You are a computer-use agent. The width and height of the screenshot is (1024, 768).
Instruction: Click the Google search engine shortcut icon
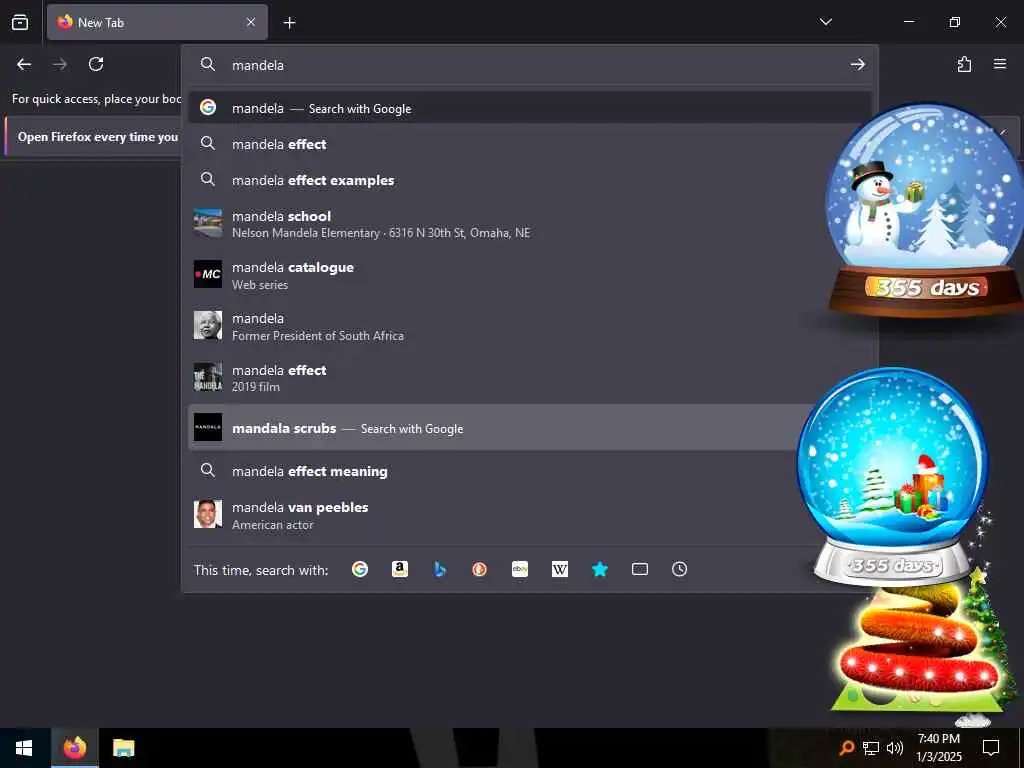click(360, 569)
